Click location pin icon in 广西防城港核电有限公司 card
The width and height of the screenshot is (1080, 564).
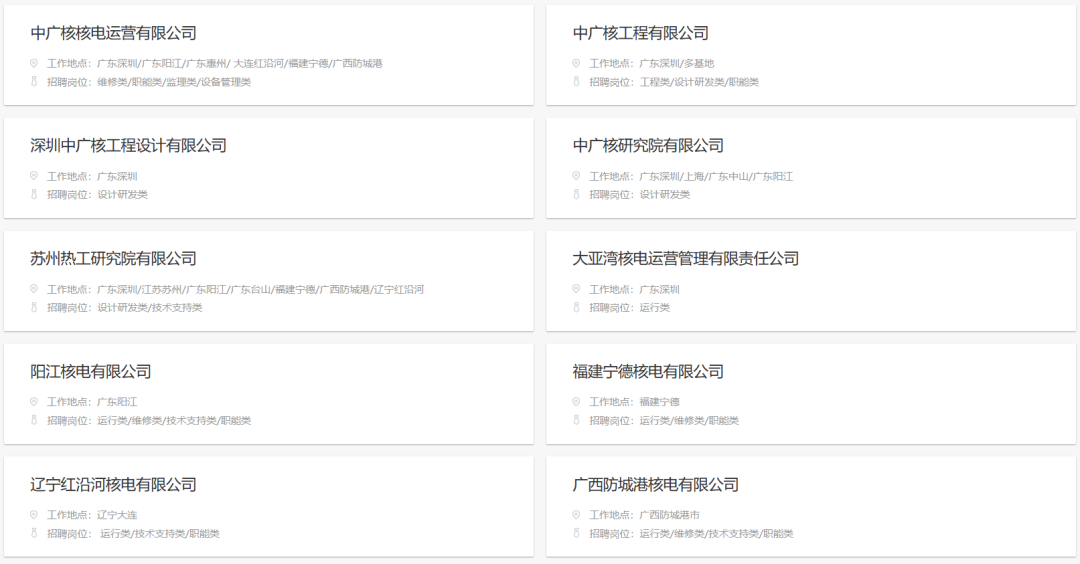pos(576,514)
